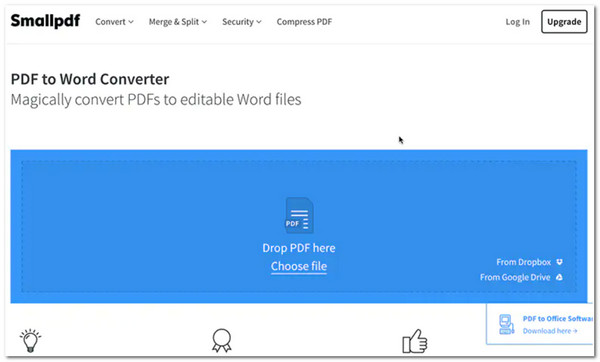Click the Download here link
Screen dimensions: 600x362
pos(550,331)
